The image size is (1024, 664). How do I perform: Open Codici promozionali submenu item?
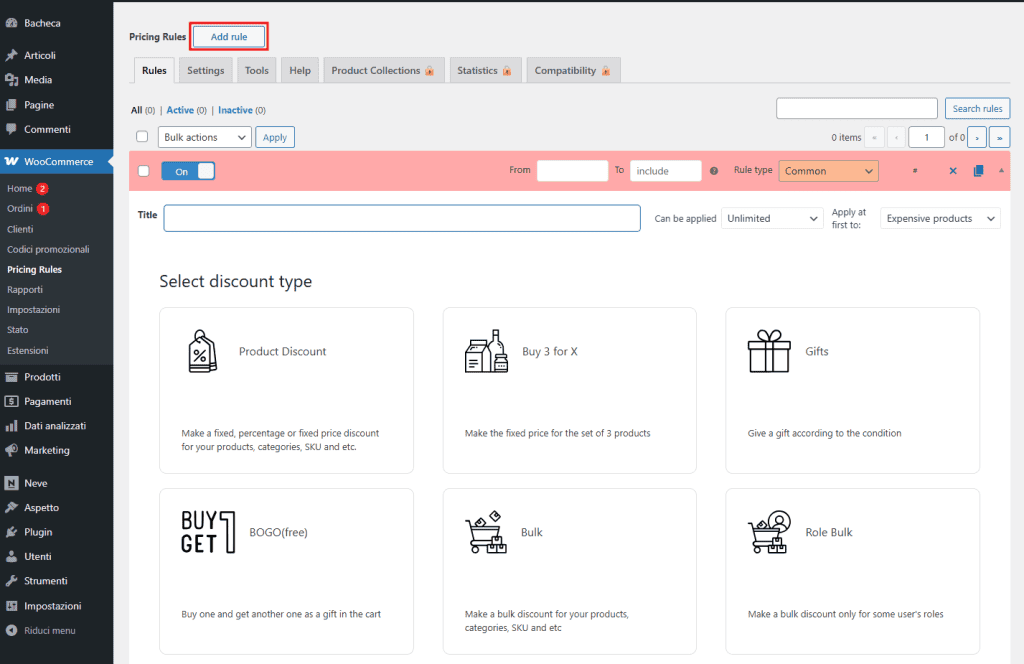[x=48, y=249]
